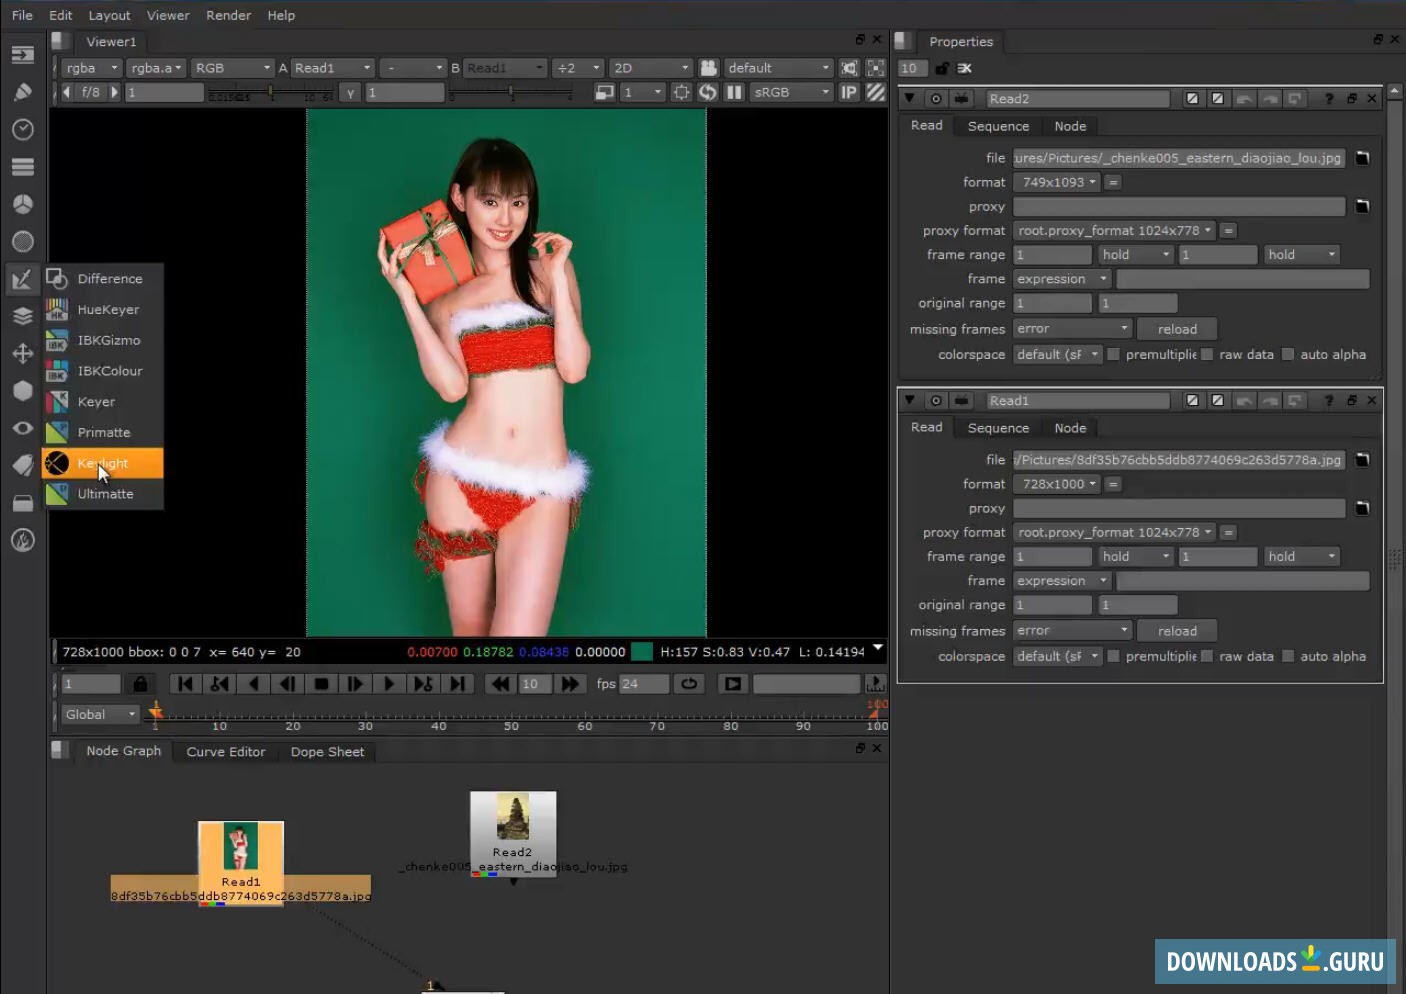Open the 2D view mode dropdown

(650, 68)
